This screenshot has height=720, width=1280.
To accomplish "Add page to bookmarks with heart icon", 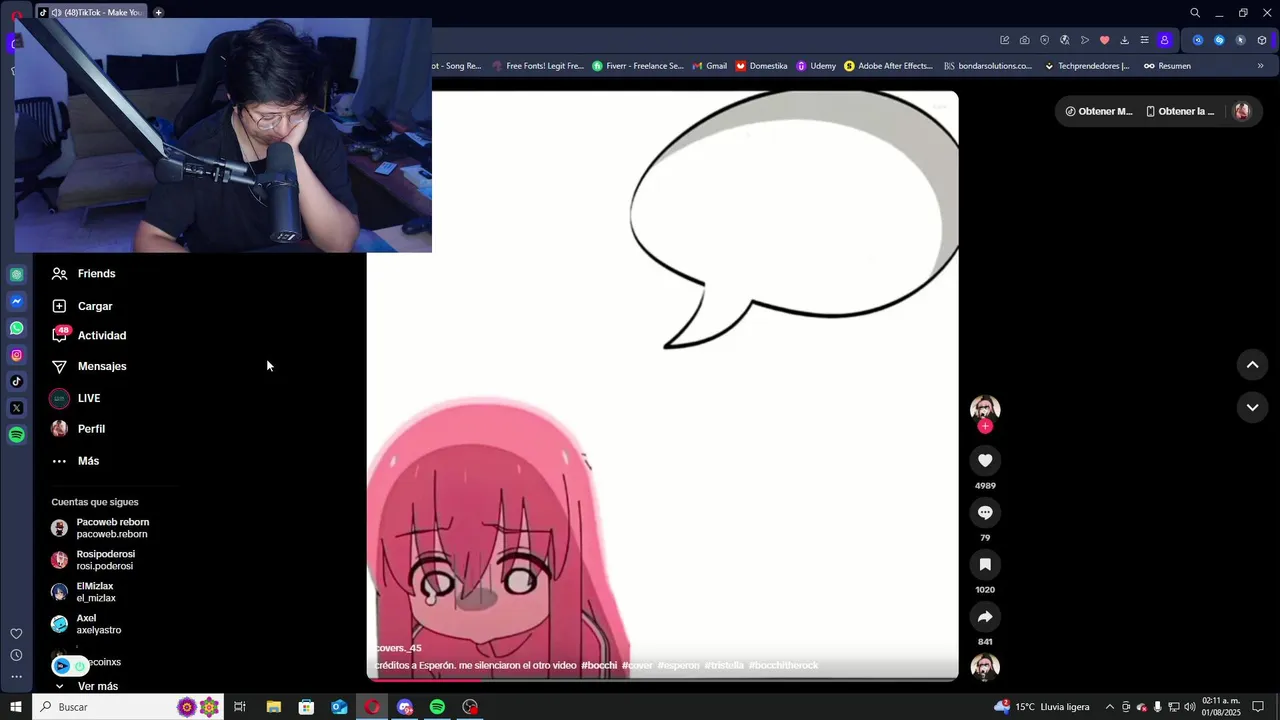I will click(1104, 40).
